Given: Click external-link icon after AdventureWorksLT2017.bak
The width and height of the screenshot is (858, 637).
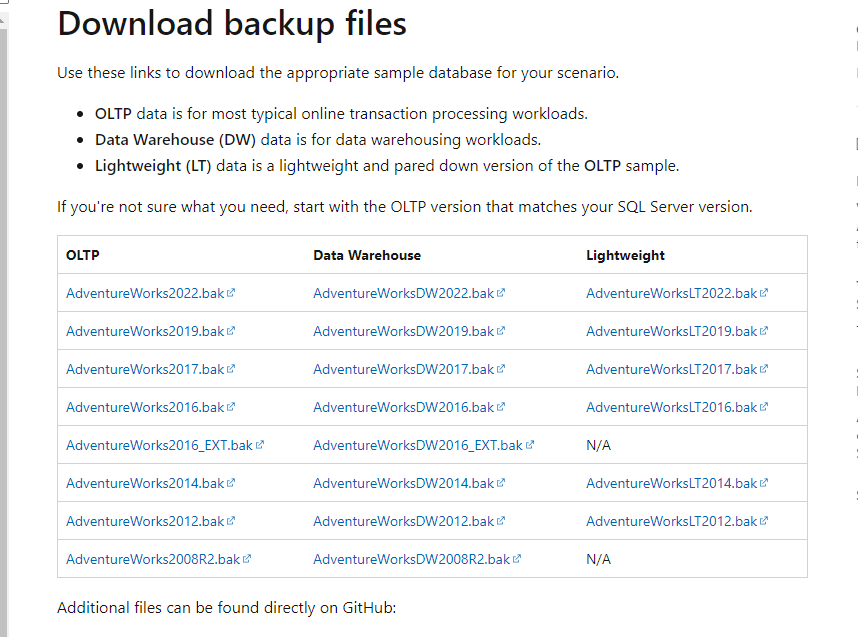Looking at the screenshot, I should pos(764,369).
